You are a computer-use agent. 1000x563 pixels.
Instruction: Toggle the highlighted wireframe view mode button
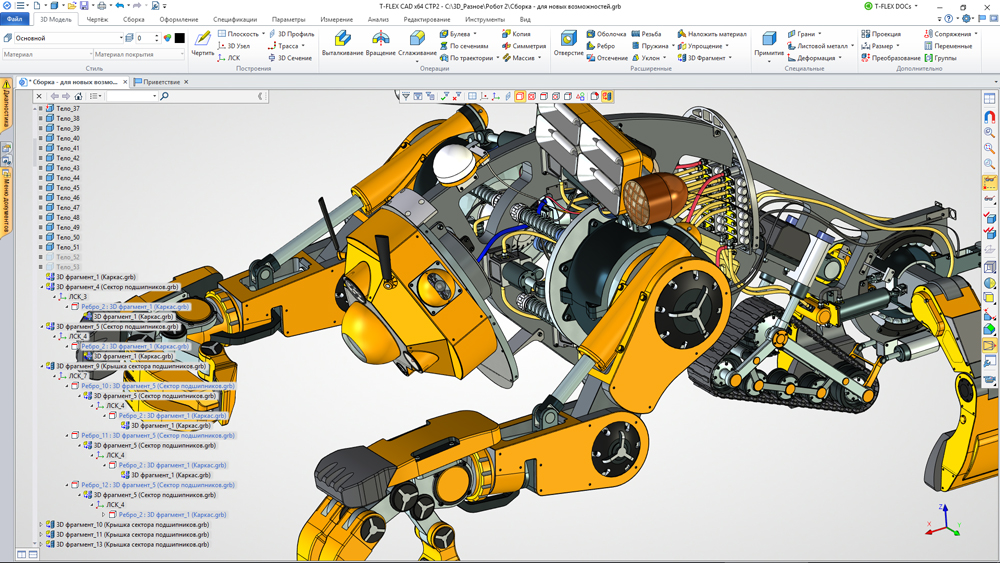(x=520, y=97)
